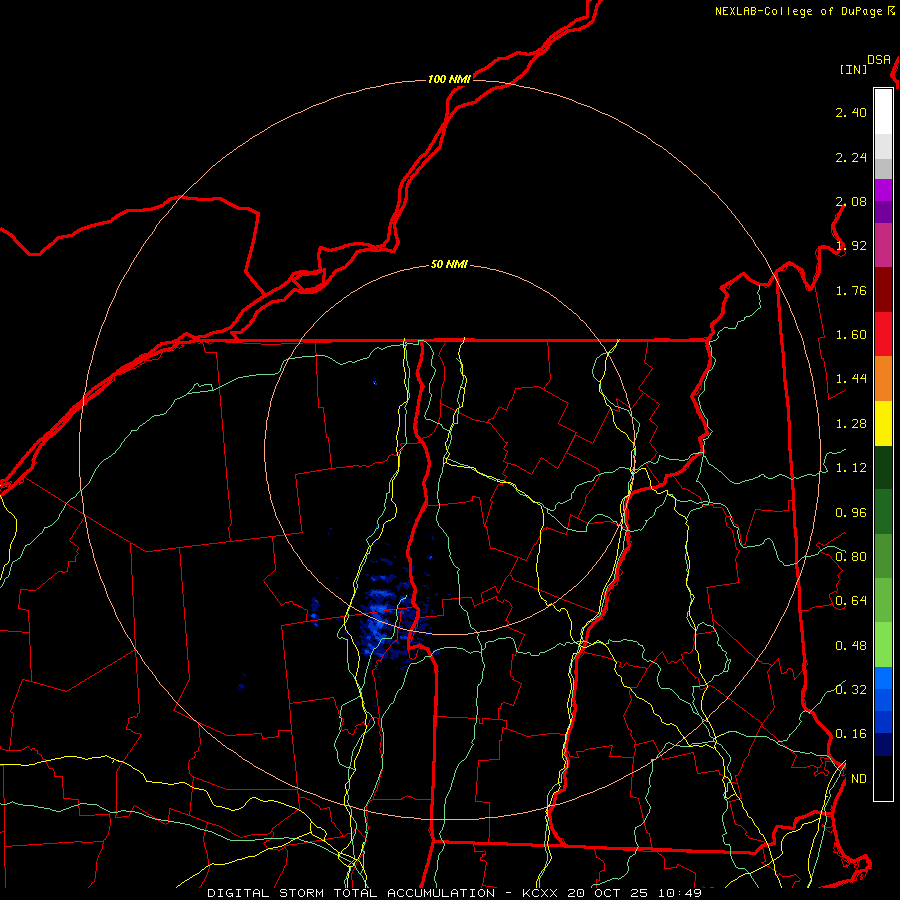900x900 pixels.
Task: Click the yellow swatch beside 1.28
Action: pos(883,423)
